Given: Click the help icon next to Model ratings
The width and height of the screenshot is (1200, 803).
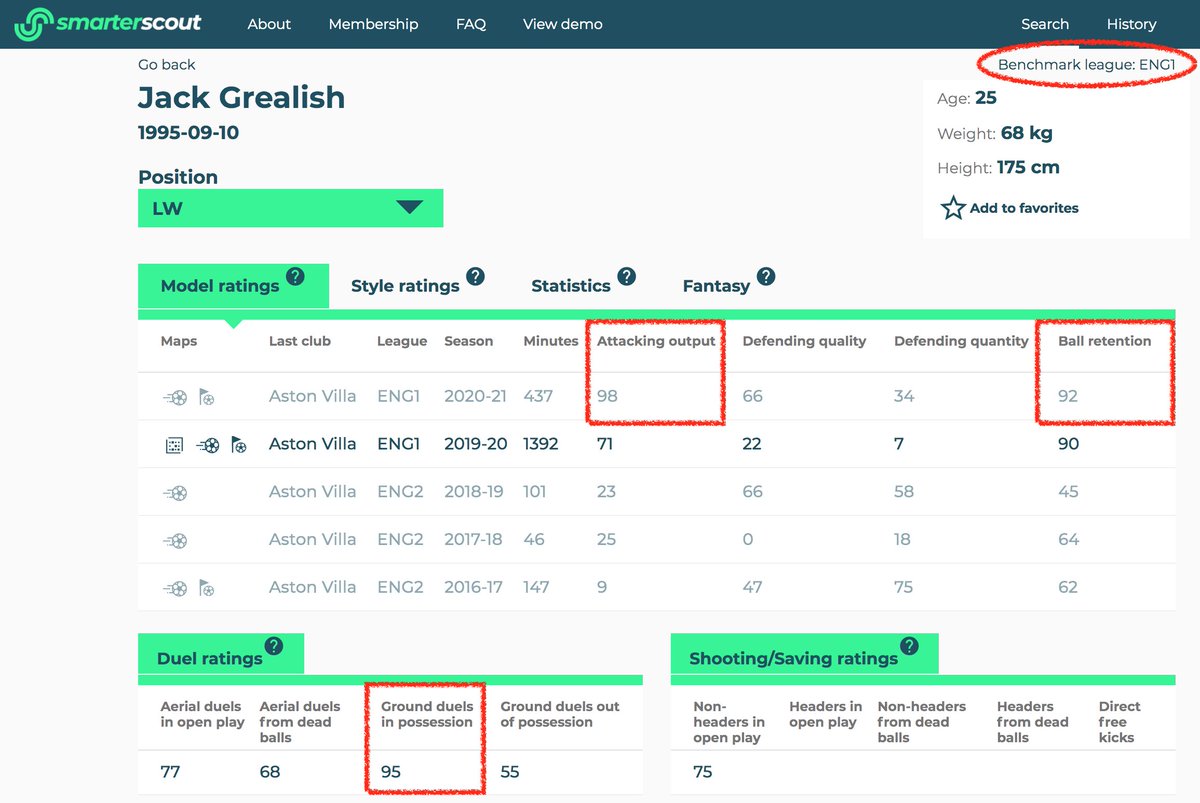Looking at the screenshot, I should tap(295, 277).
